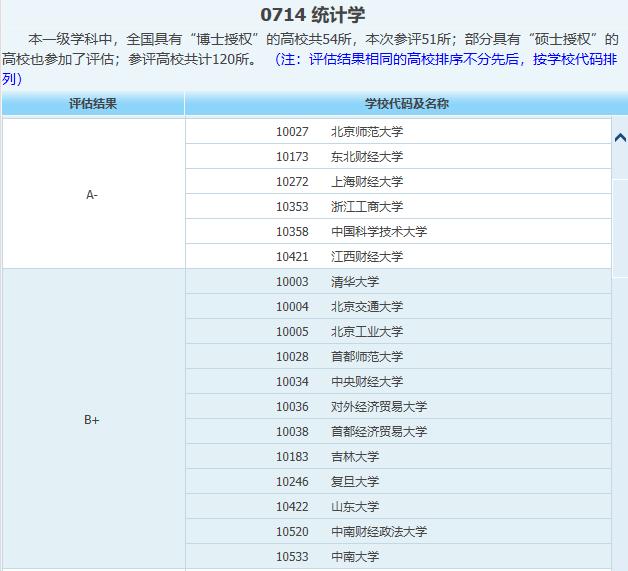Click the 评估结果 column header

(x=93, y=104)
